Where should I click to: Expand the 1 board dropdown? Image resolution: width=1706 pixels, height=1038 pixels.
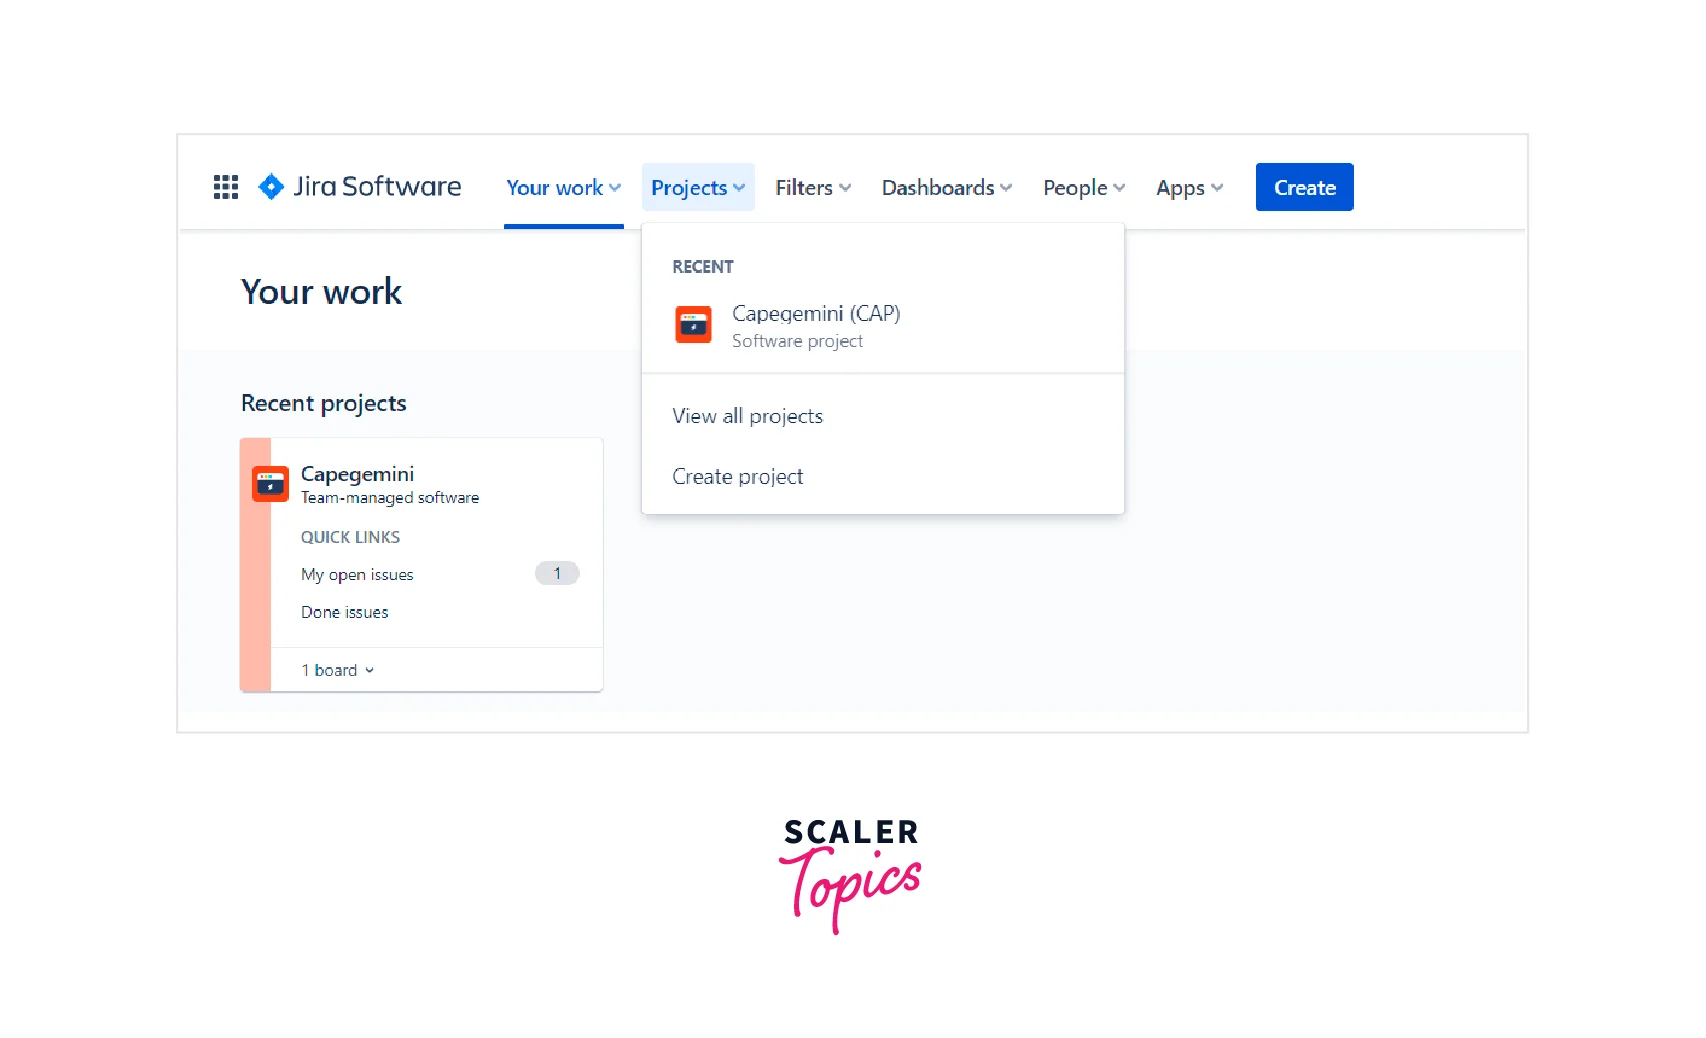(x=337, y=670)
